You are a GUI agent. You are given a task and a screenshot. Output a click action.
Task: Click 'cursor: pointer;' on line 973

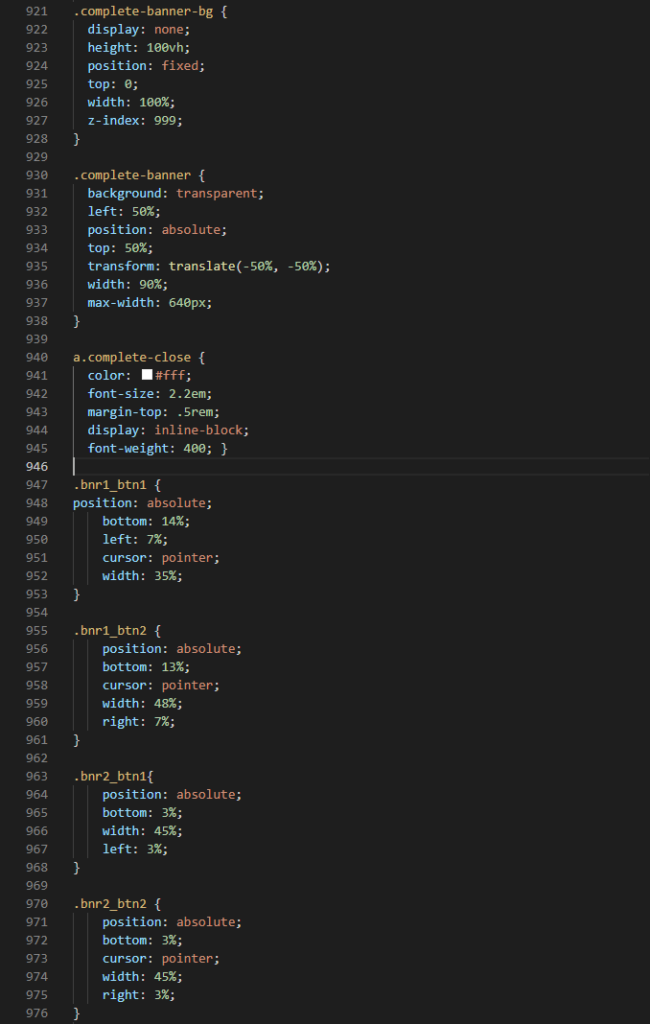pyautogui.click(x=161, y=959)
